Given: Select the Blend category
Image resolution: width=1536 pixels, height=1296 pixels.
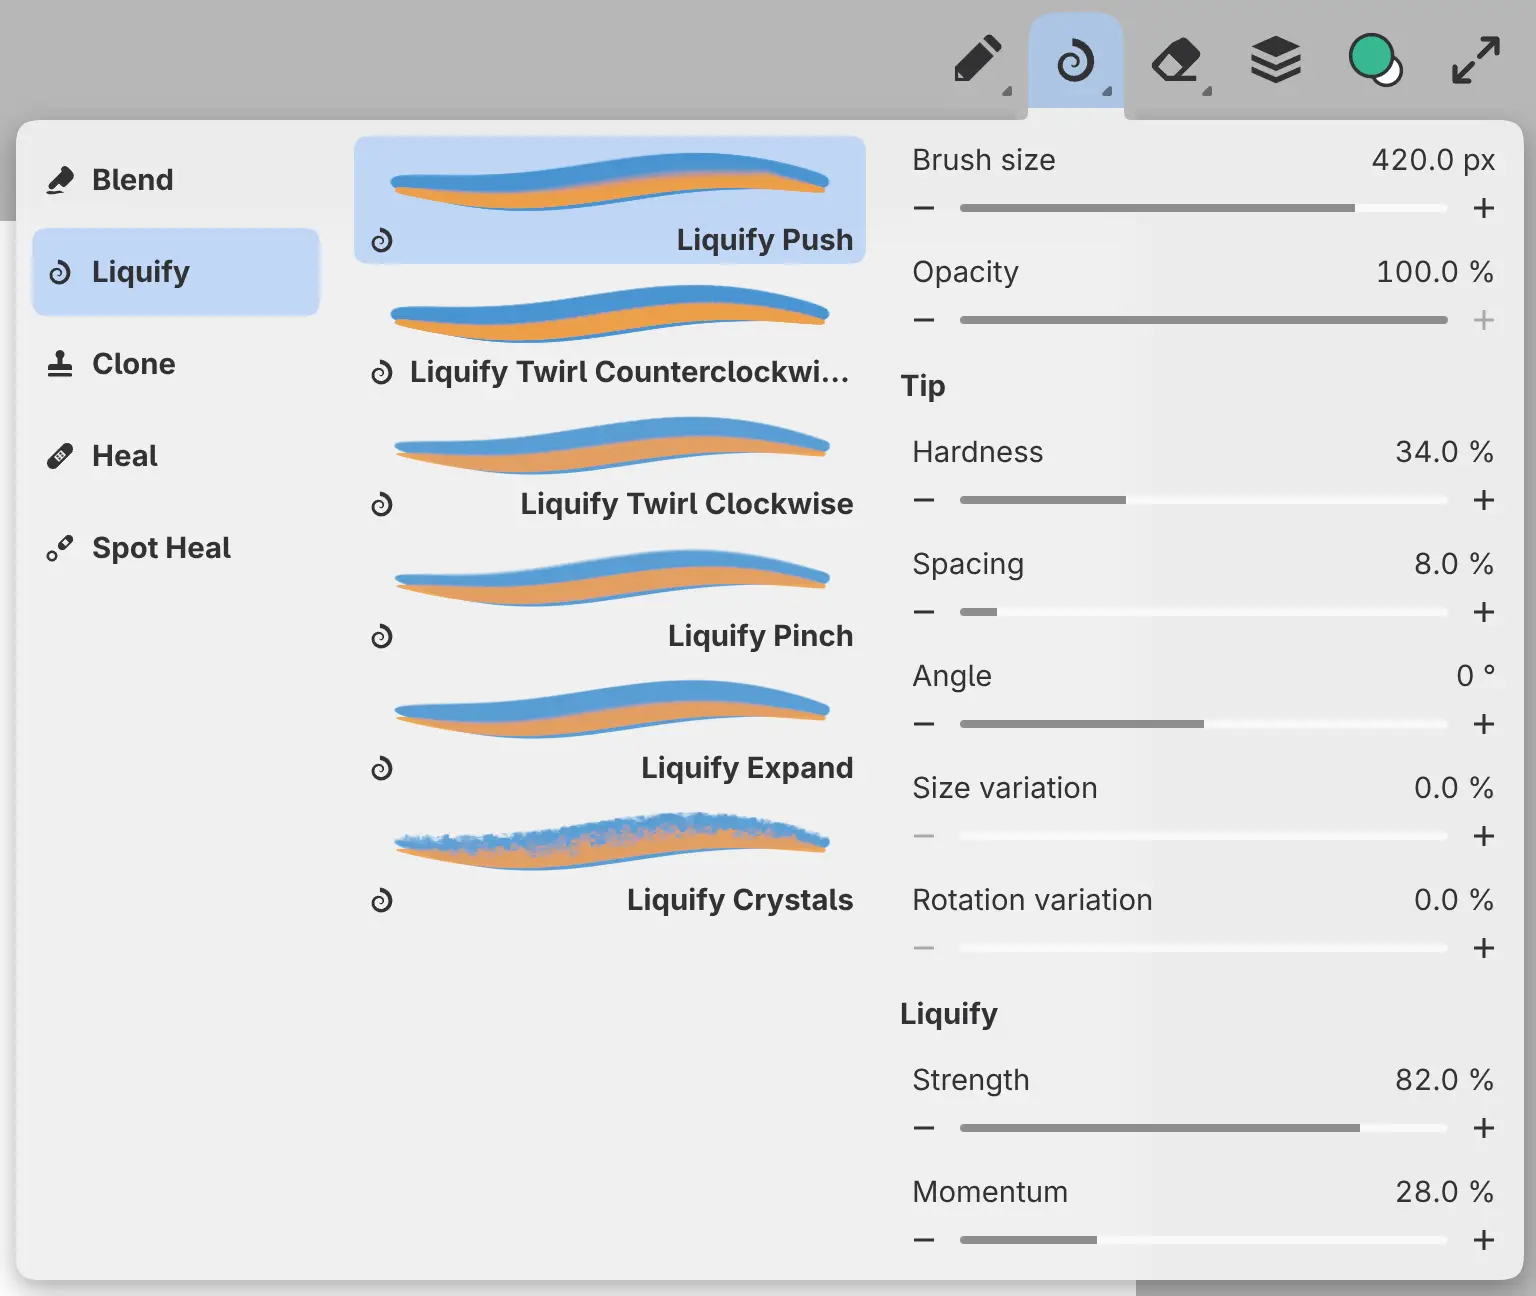Looking at the screenshot, I should pyautogui.click(x=176, y=180).
